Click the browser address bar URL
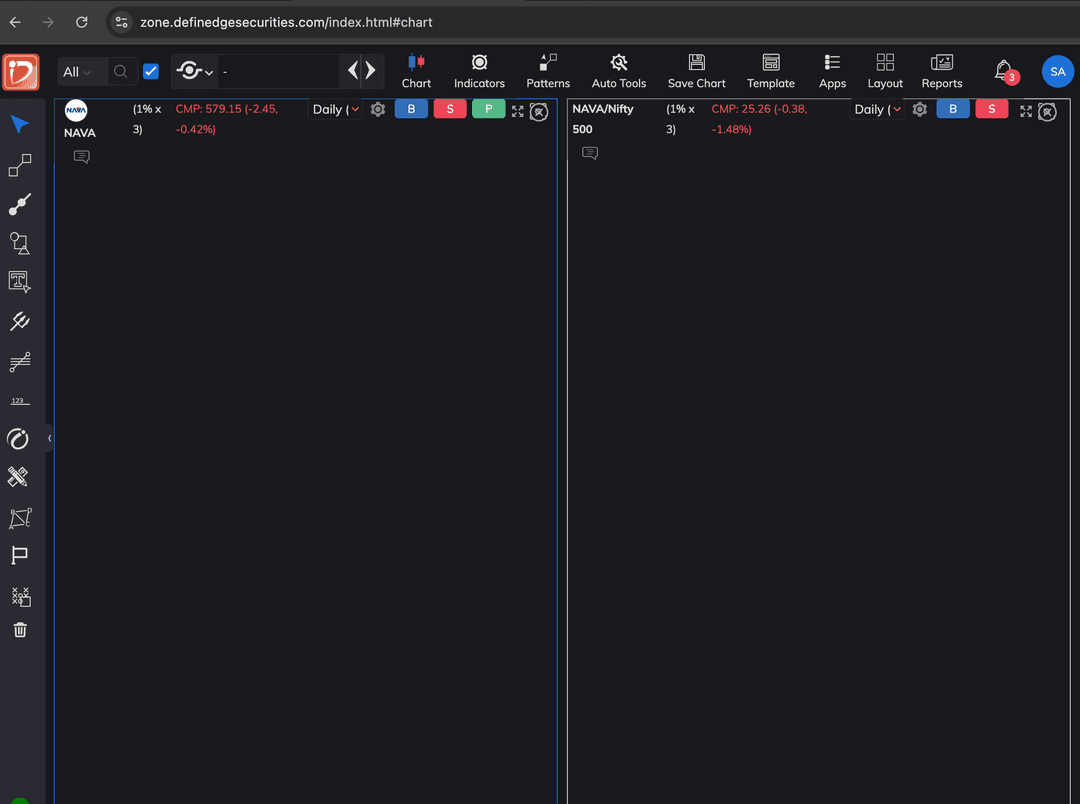Viewport: 1080px width, 804px height. (x=286, y=22)
